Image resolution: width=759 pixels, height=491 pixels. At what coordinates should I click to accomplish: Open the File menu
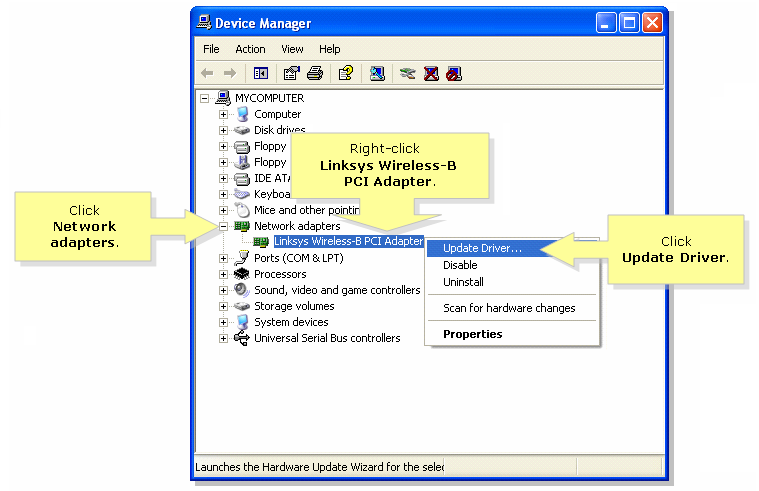tap(211, 49)
